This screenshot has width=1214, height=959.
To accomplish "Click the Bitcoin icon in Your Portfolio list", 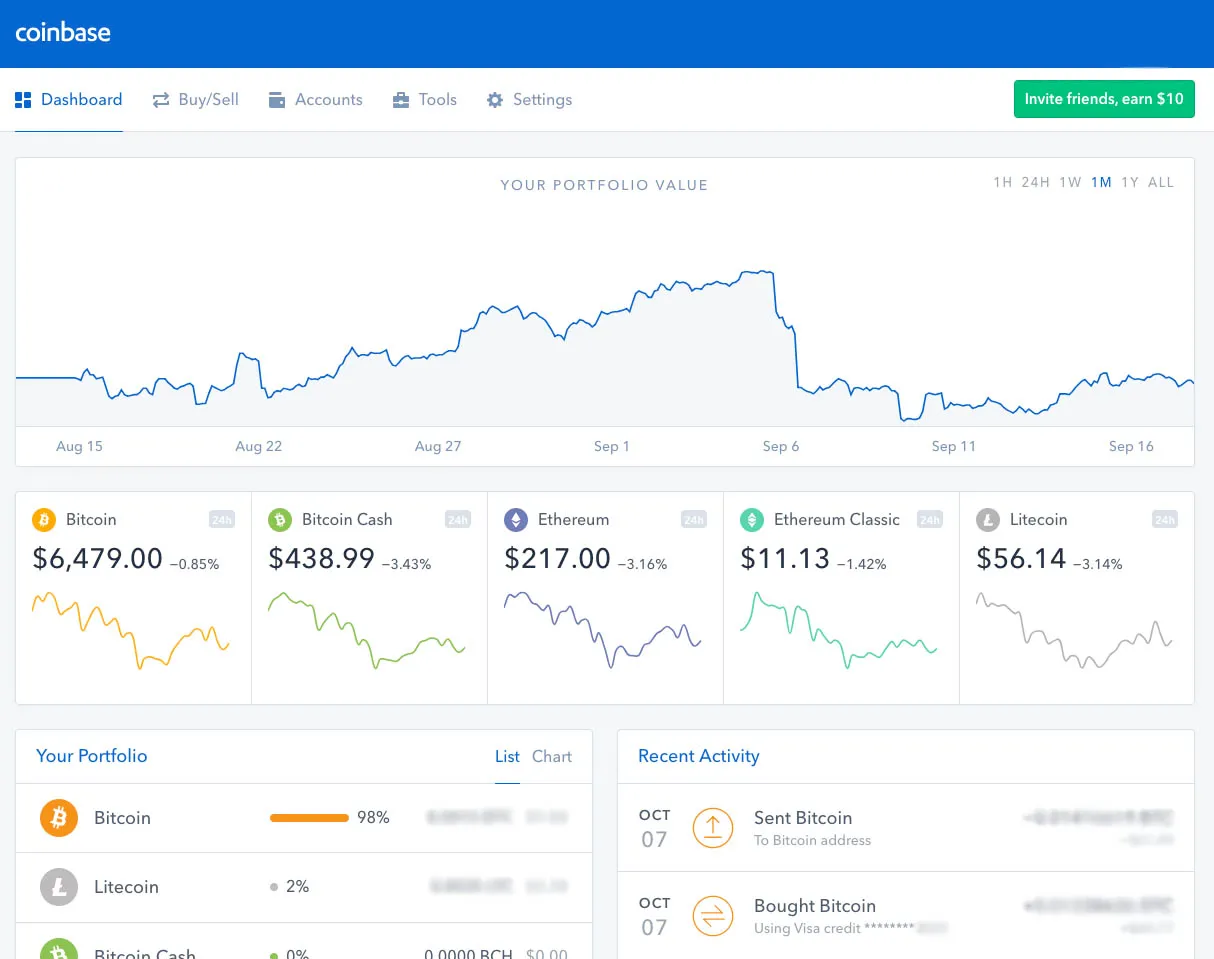I will (59, 818).
